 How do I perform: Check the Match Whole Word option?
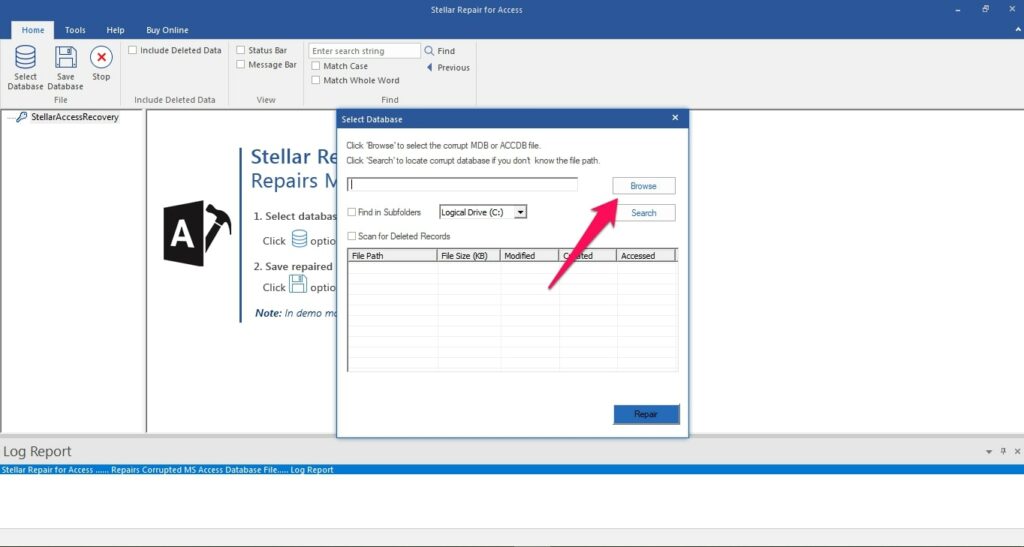point(315,80)
